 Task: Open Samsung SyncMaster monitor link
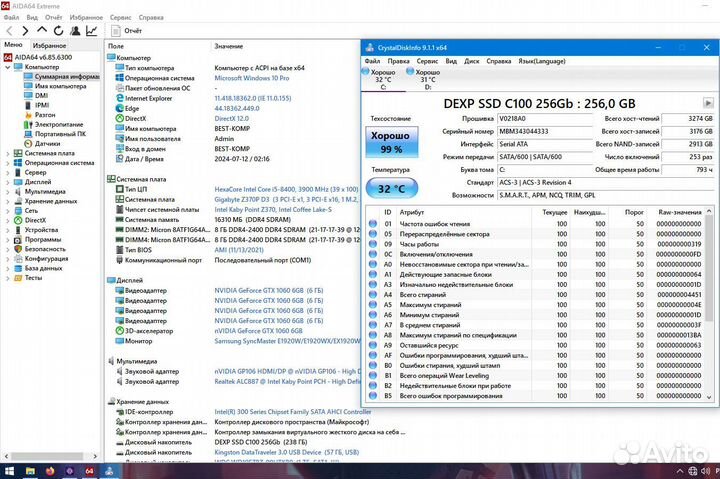[x=287, y=341]
